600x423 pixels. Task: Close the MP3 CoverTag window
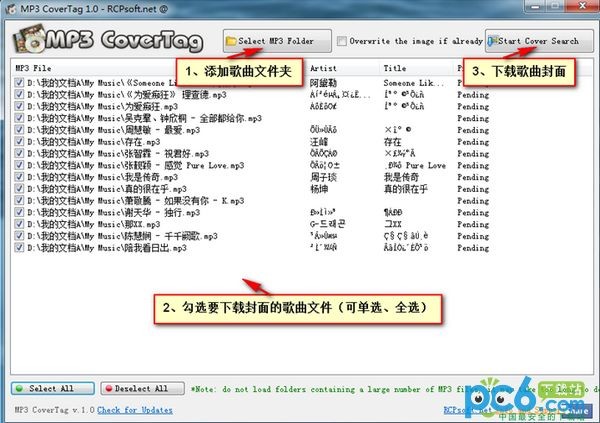click(582, 5)
